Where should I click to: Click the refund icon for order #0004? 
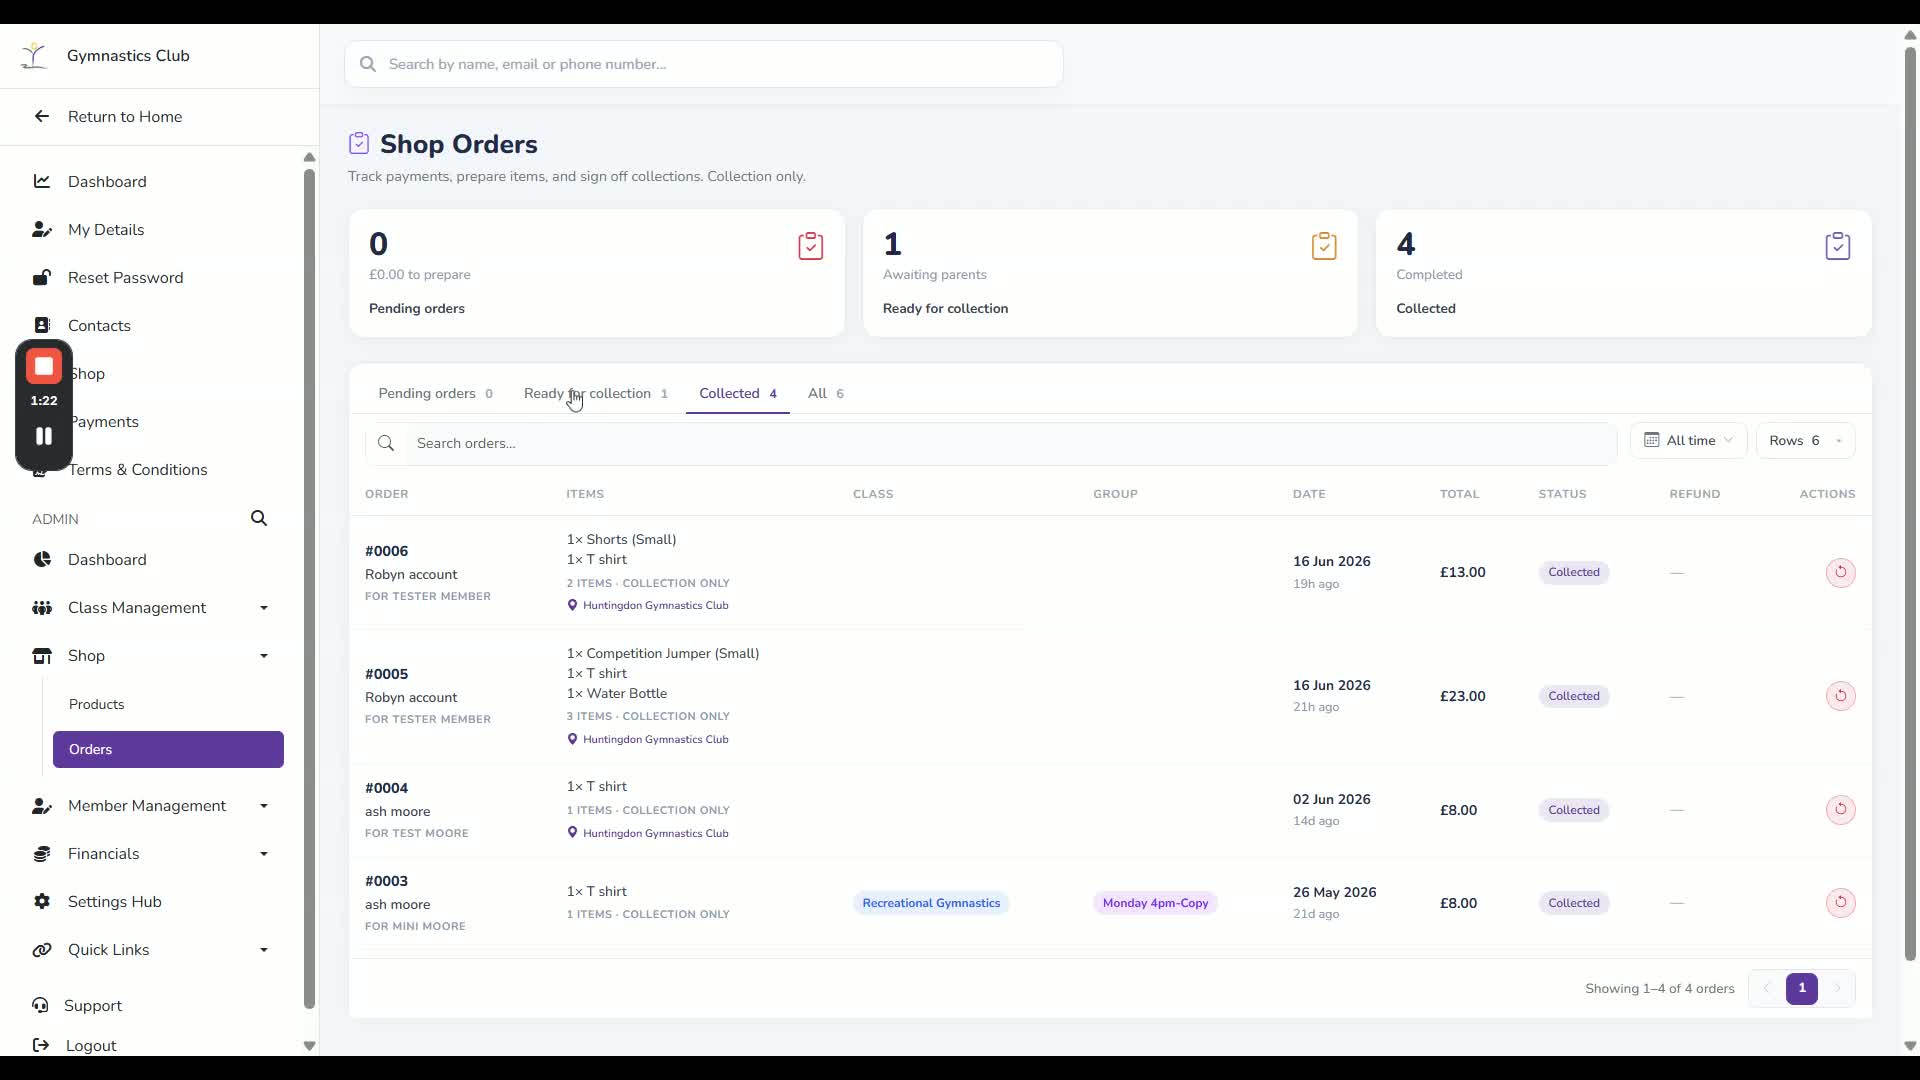click(1840, 809)
